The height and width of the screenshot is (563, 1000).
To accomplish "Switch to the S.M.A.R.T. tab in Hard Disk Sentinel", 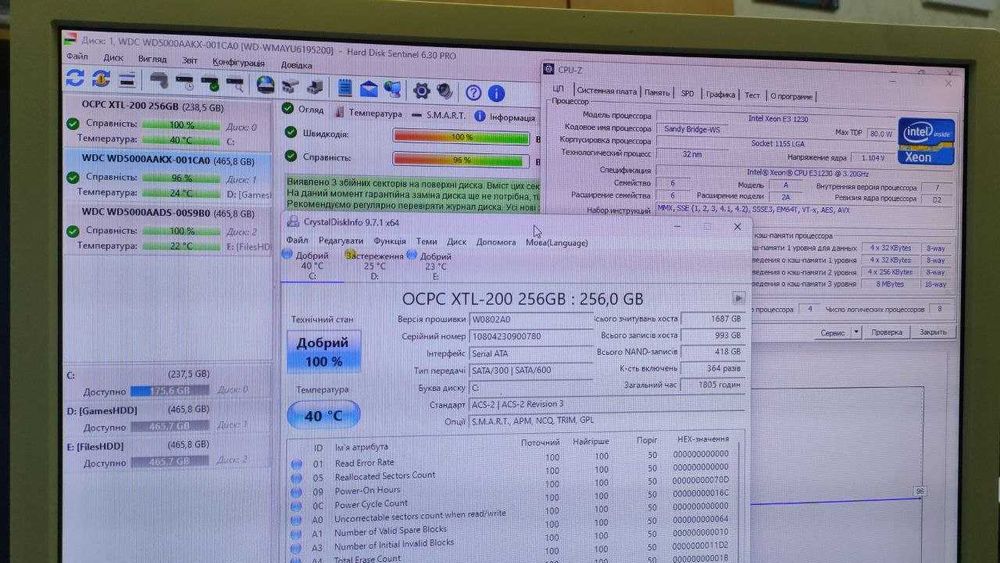I will coord(439,115).
